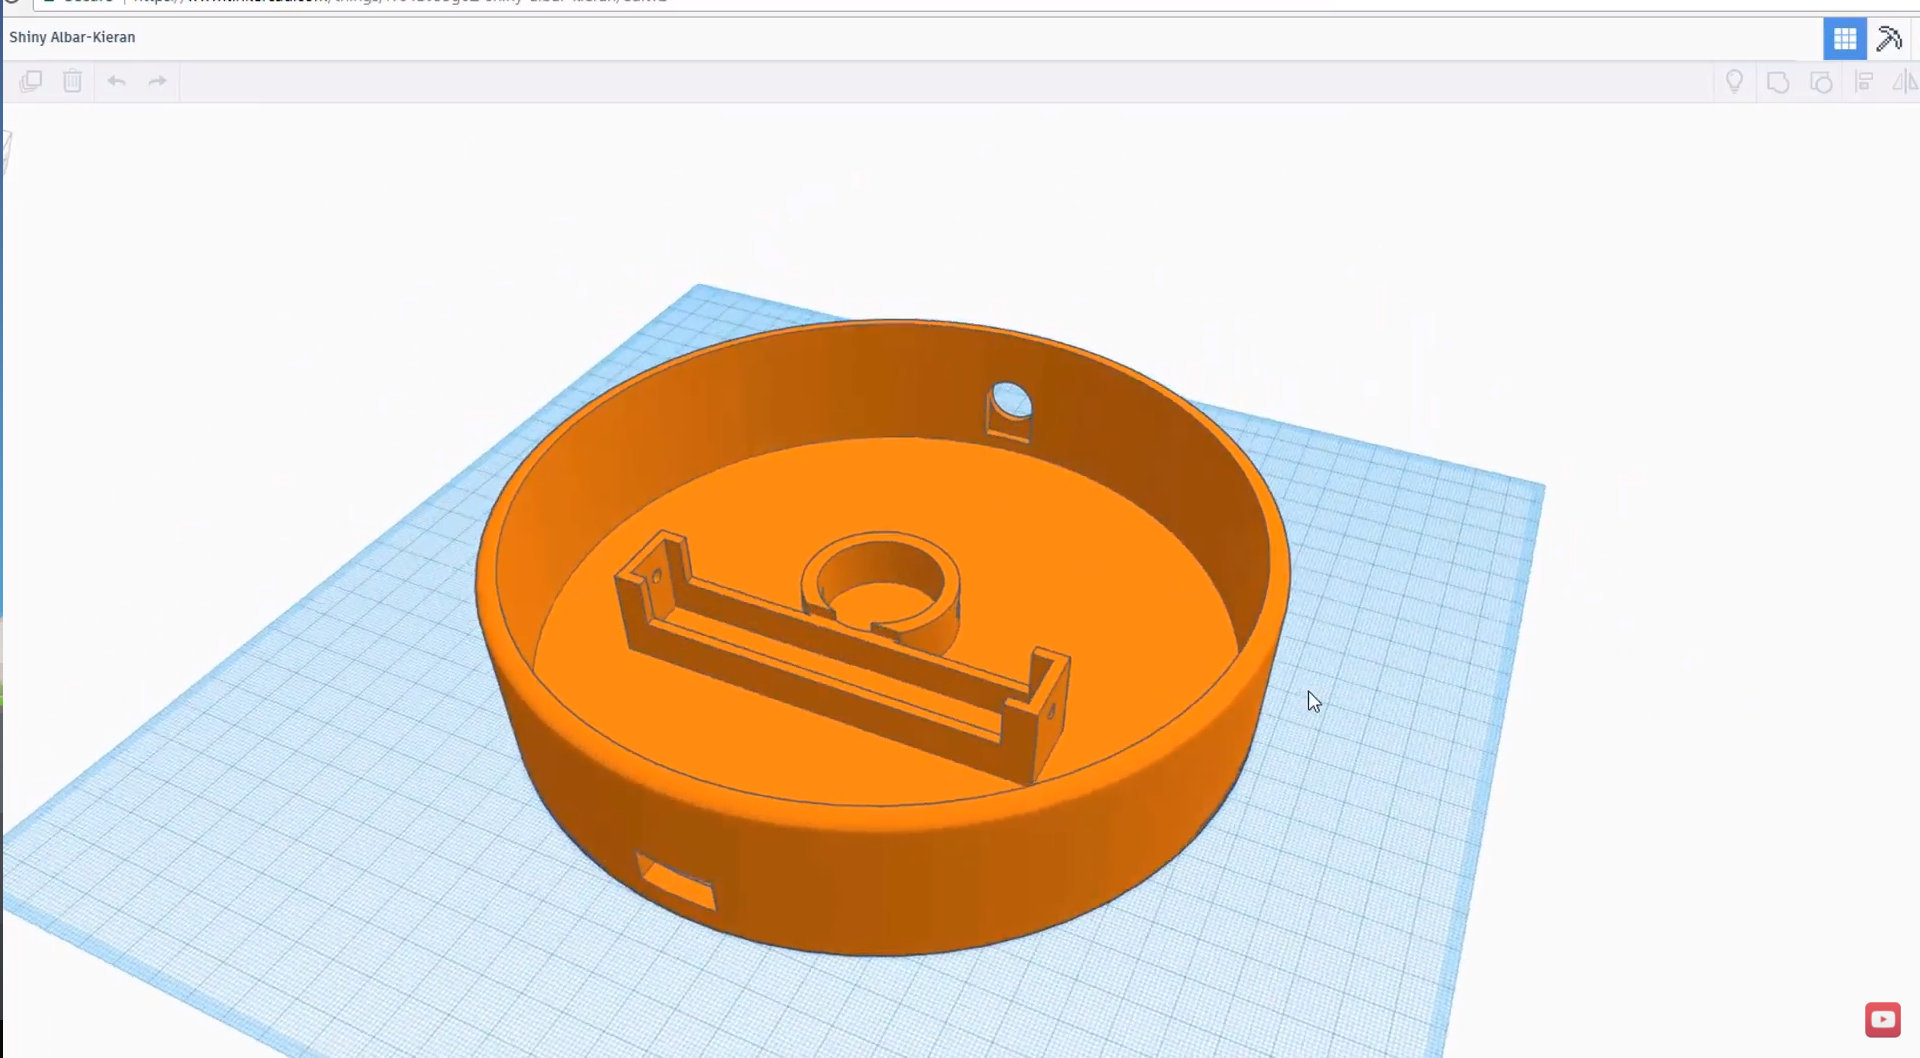The height and width of the screenshot is (1058, 1920).
Task: Click the YouTube logo icon
Action: [x=1883, y=1020]
